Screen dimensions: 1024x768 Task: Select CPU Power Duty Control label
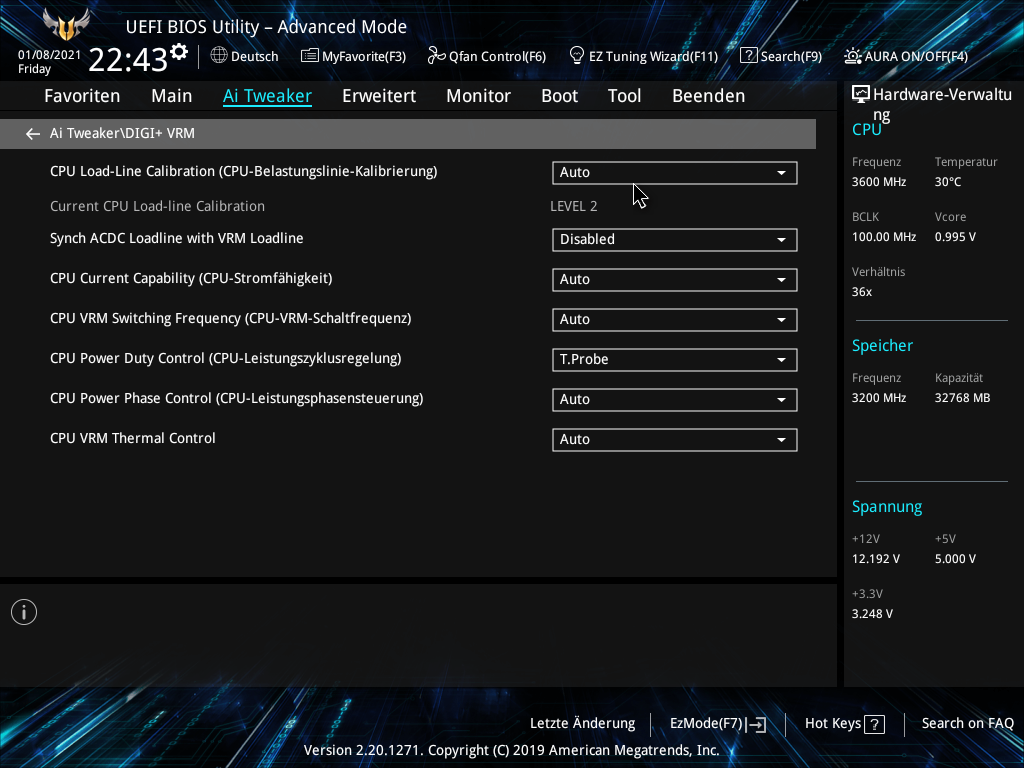tap(225, 359)
